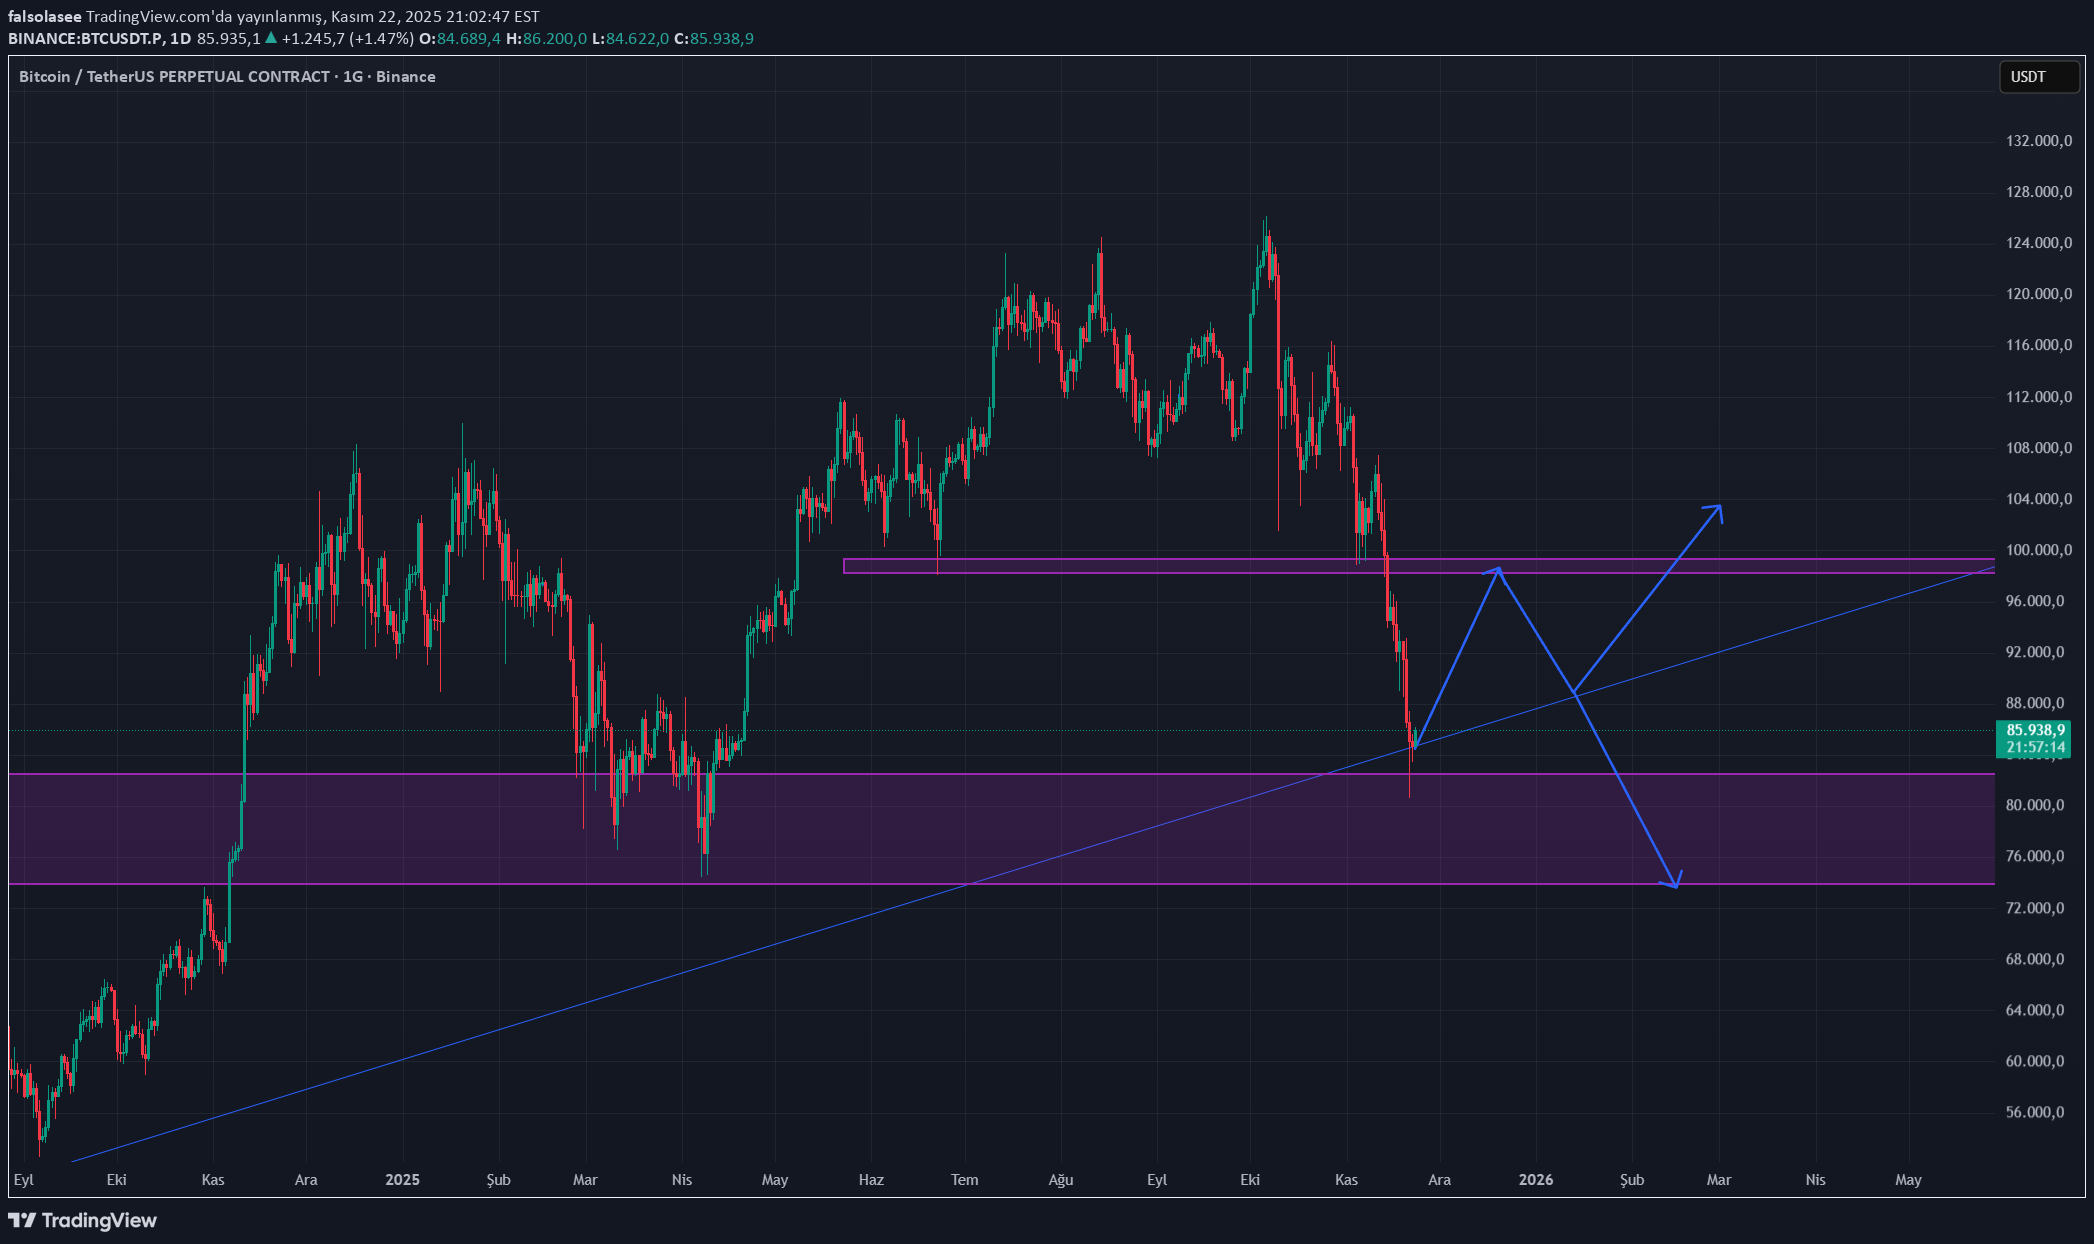The image size is (2094, 1244).
Task: Click the upward blue arrowhead near 104.000
Action: pos(1719,507)
